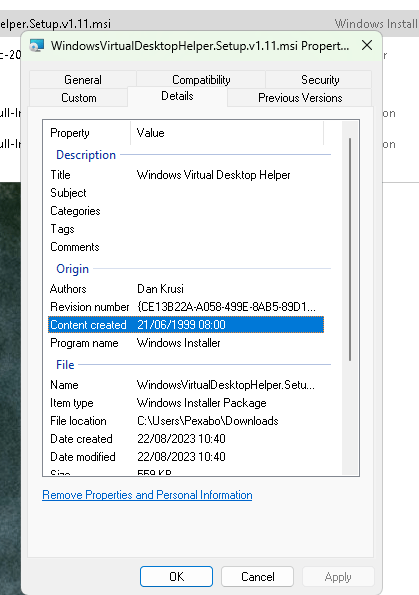Click Remove Properties and Personal Information link

click(147, 495)
